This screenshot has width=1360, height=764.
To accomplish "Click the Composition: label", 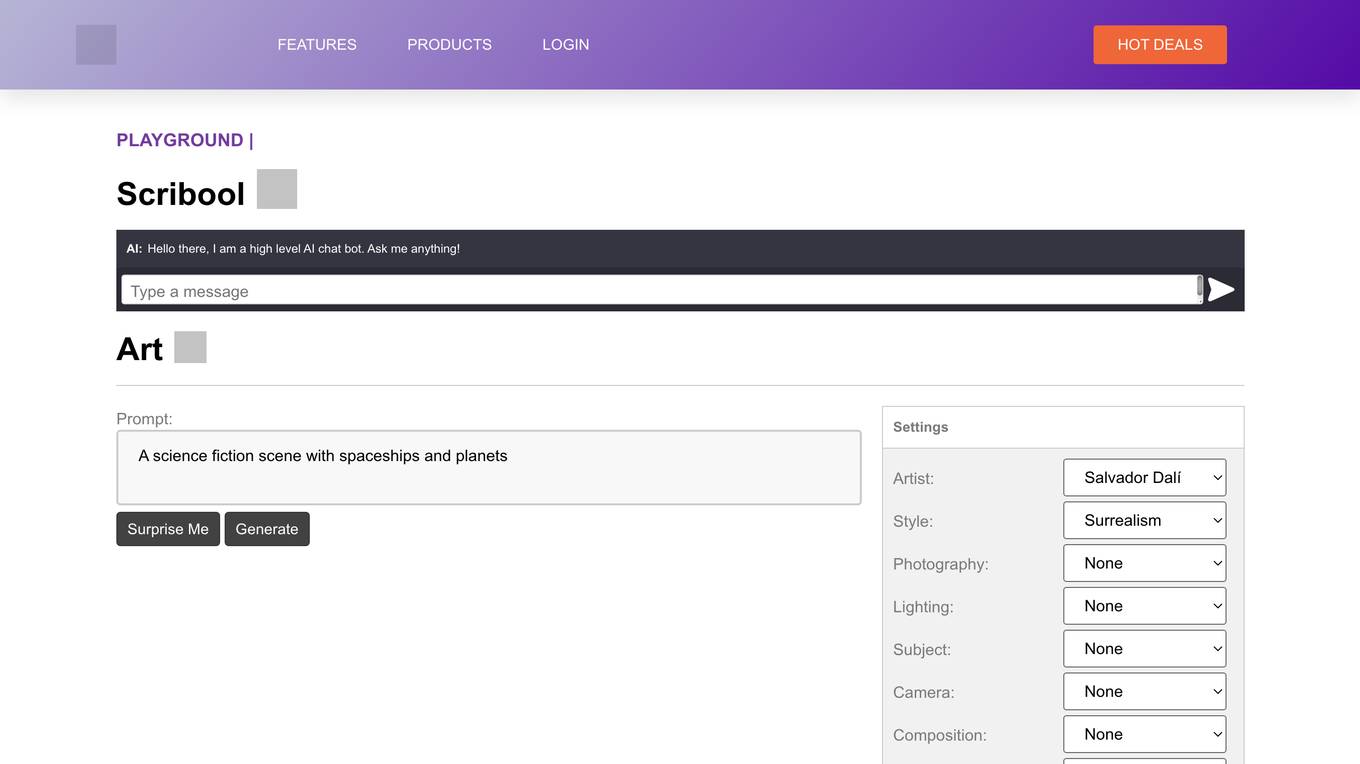I will (x=940, y=735).
